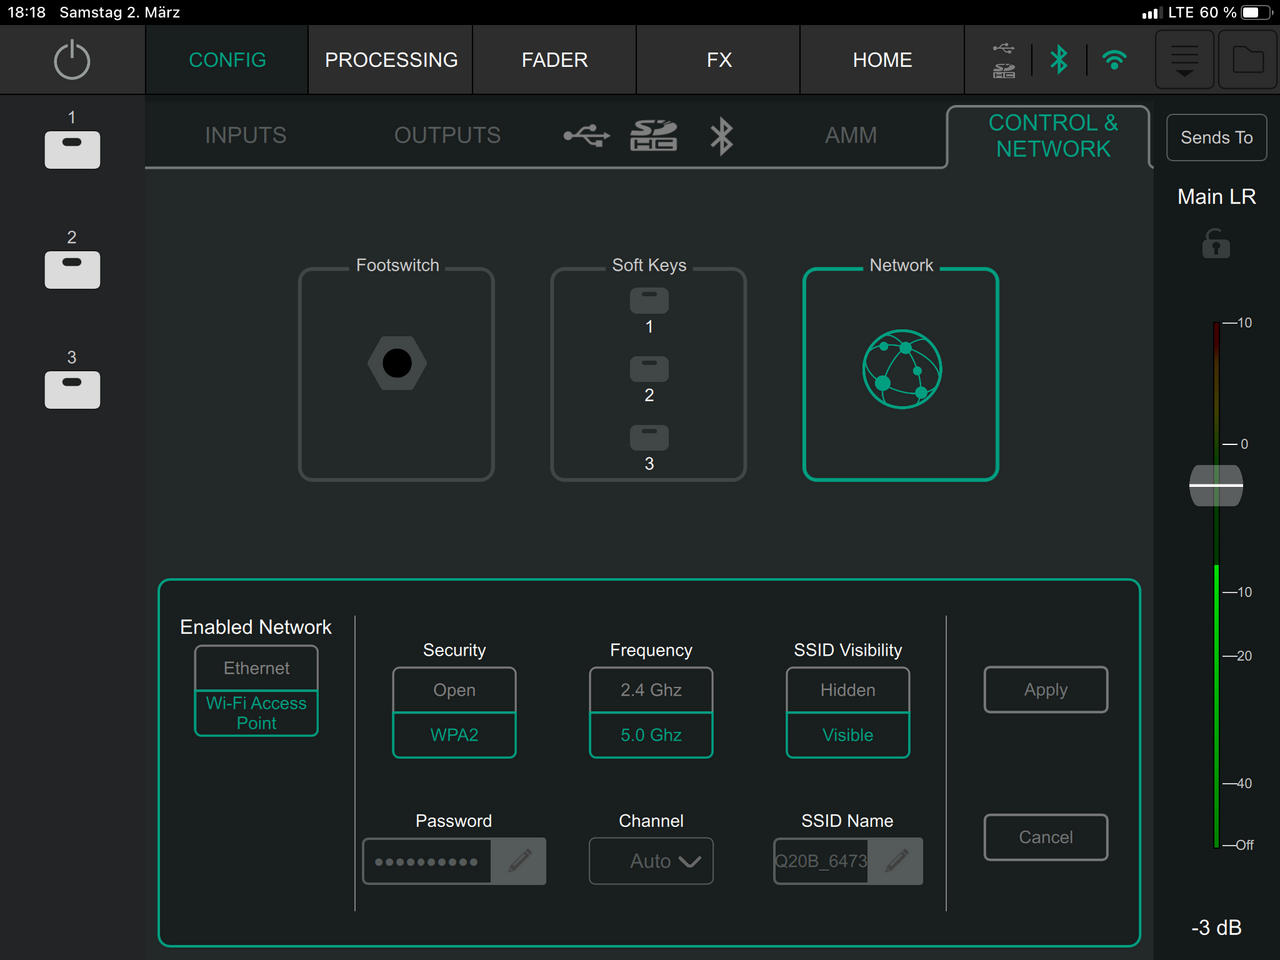
Task: Click the Main LR fader handle
Action: pyautogui.click(x=1216, y=485)
